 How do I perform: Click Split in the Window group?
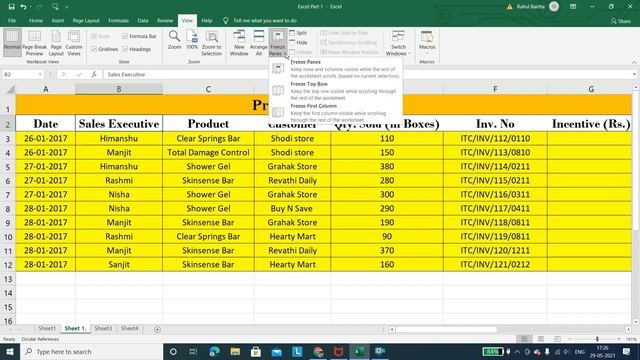coord(298,33)
